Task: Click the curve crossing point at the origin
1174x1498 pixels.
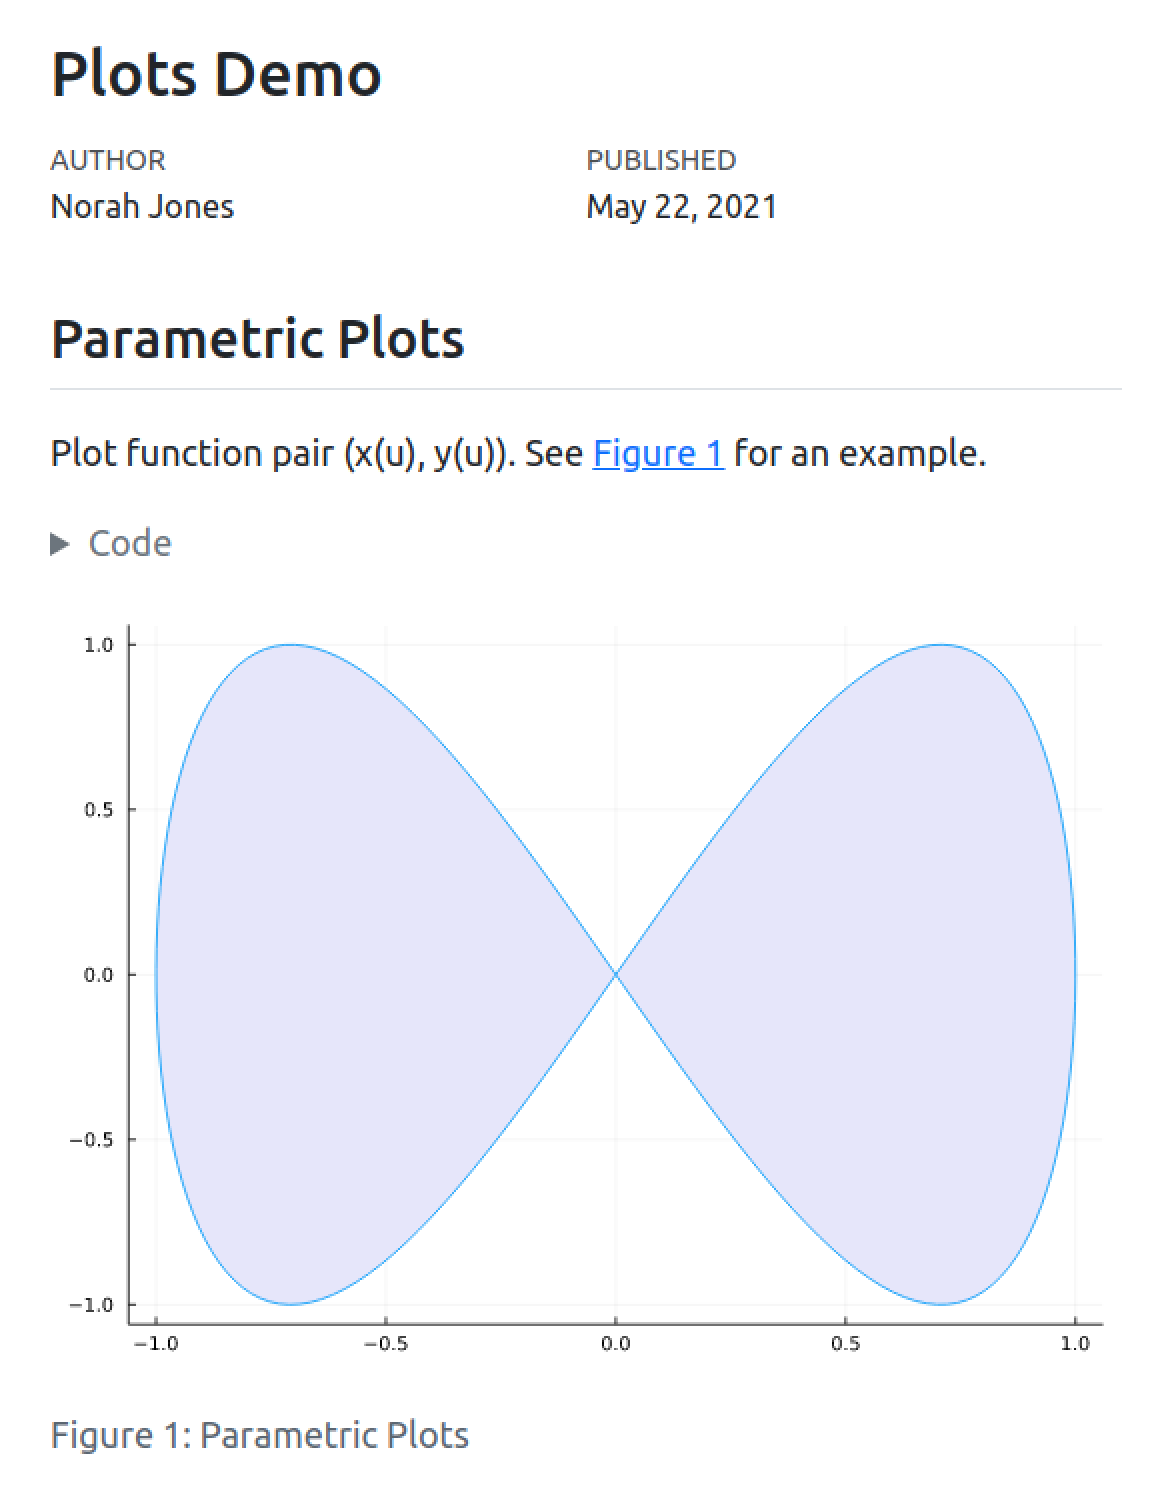Action: pos(616,974)
